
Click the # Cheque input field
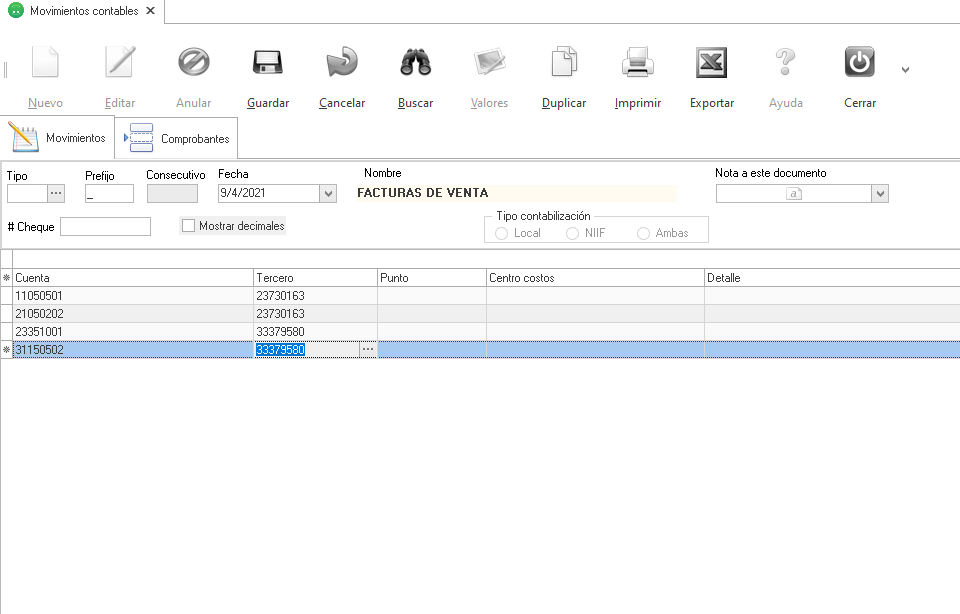[x=105, y=227]
